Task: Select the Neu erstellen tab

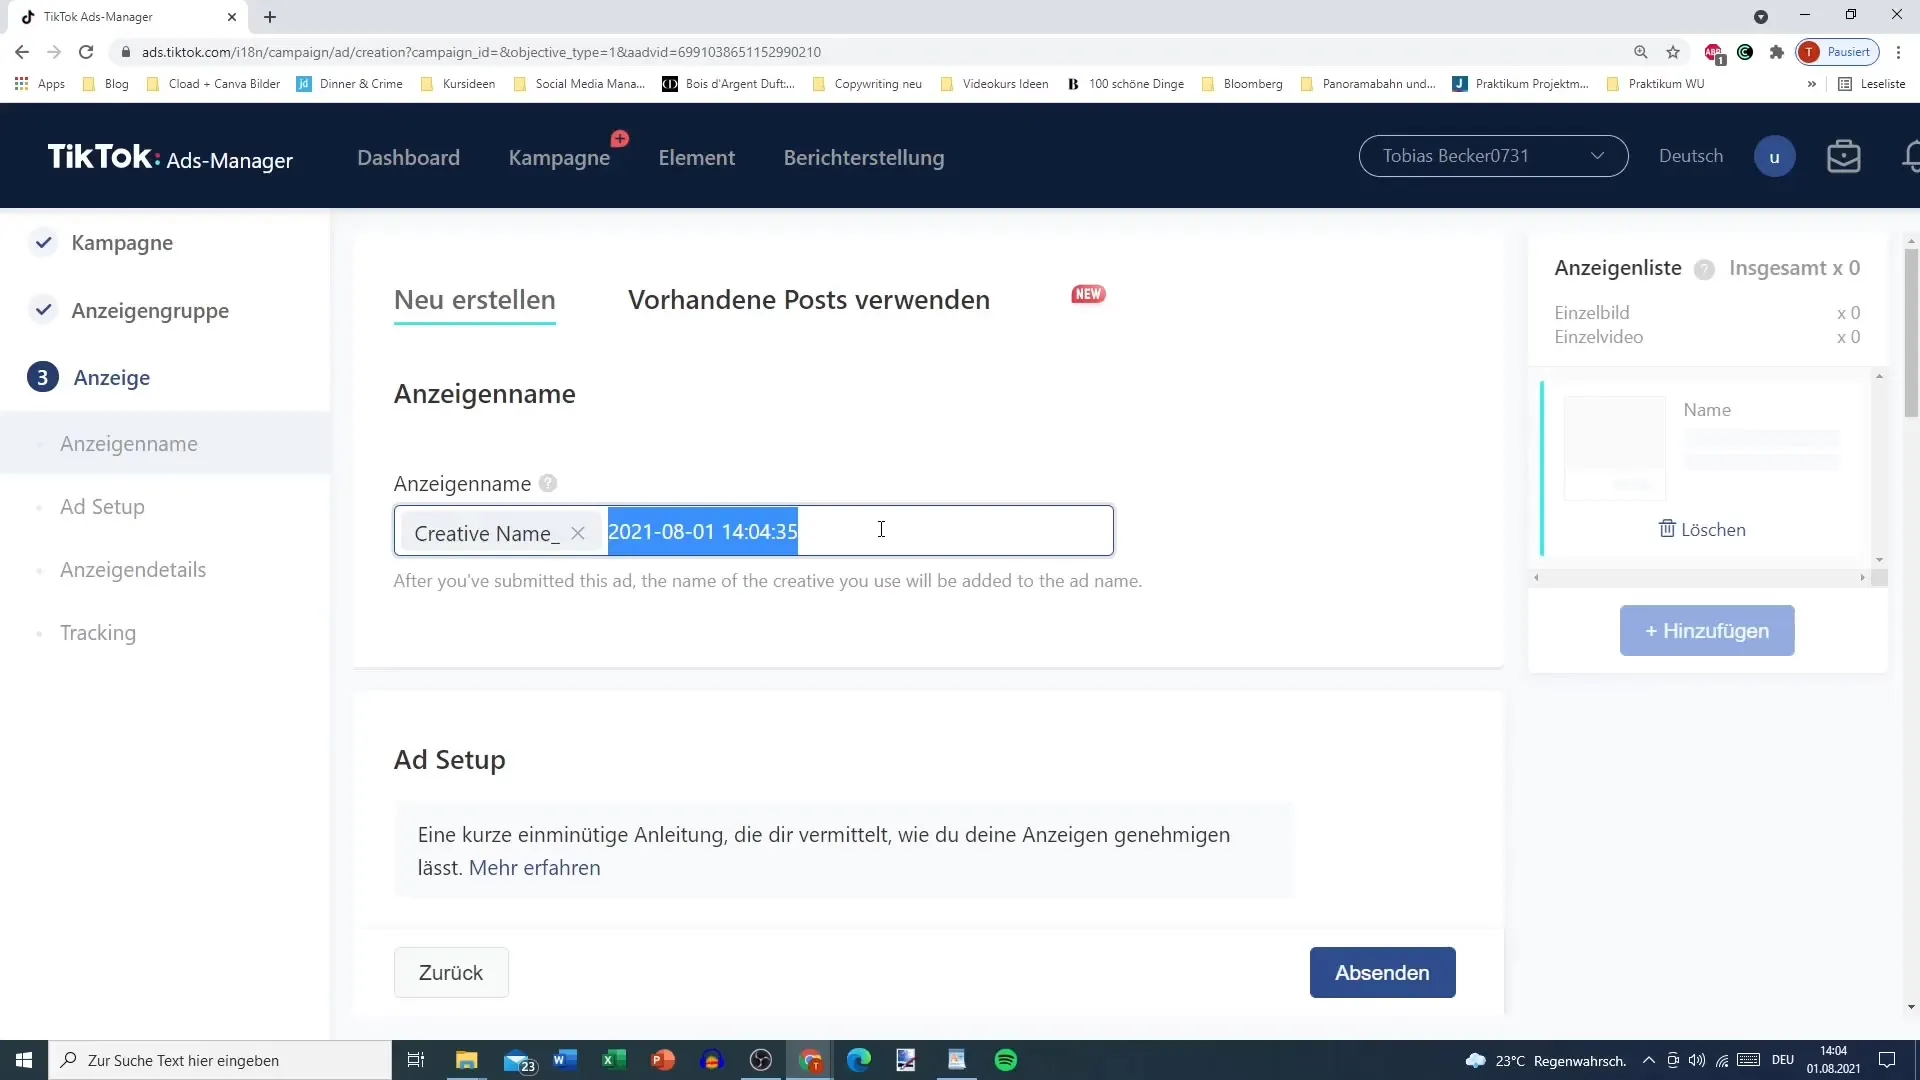Action: click(x=475, y=300)
